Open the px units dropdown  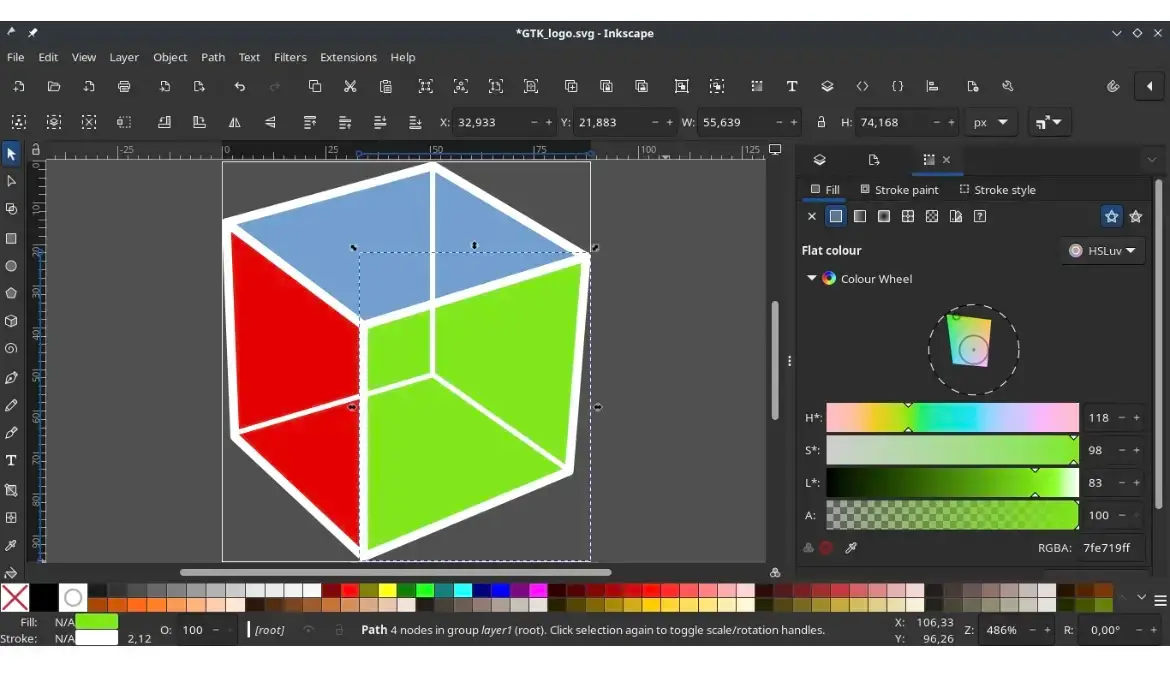pyautogui.click(x=989, y=123)
